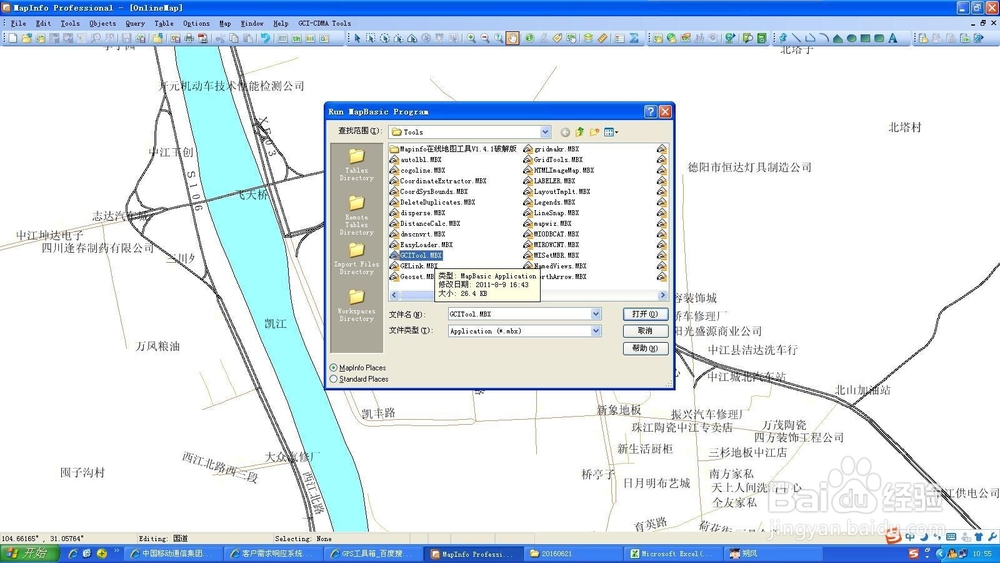
Task: Click the file name input field GCITool.MBX
Action: pos(519,314)
